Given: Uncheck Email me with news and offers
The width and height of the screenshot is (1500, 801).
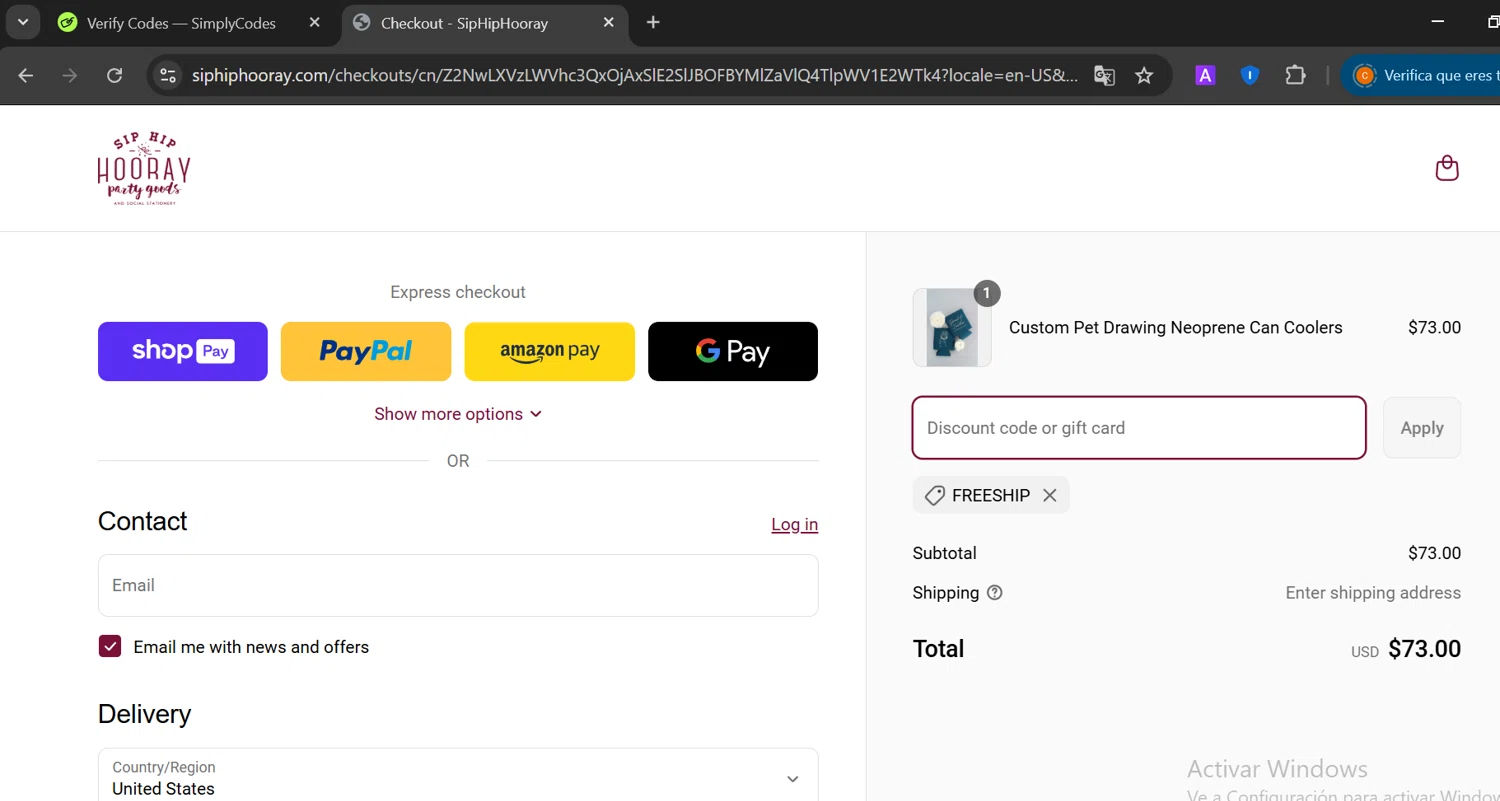Looking at the screenshot, I should point(110,647).
